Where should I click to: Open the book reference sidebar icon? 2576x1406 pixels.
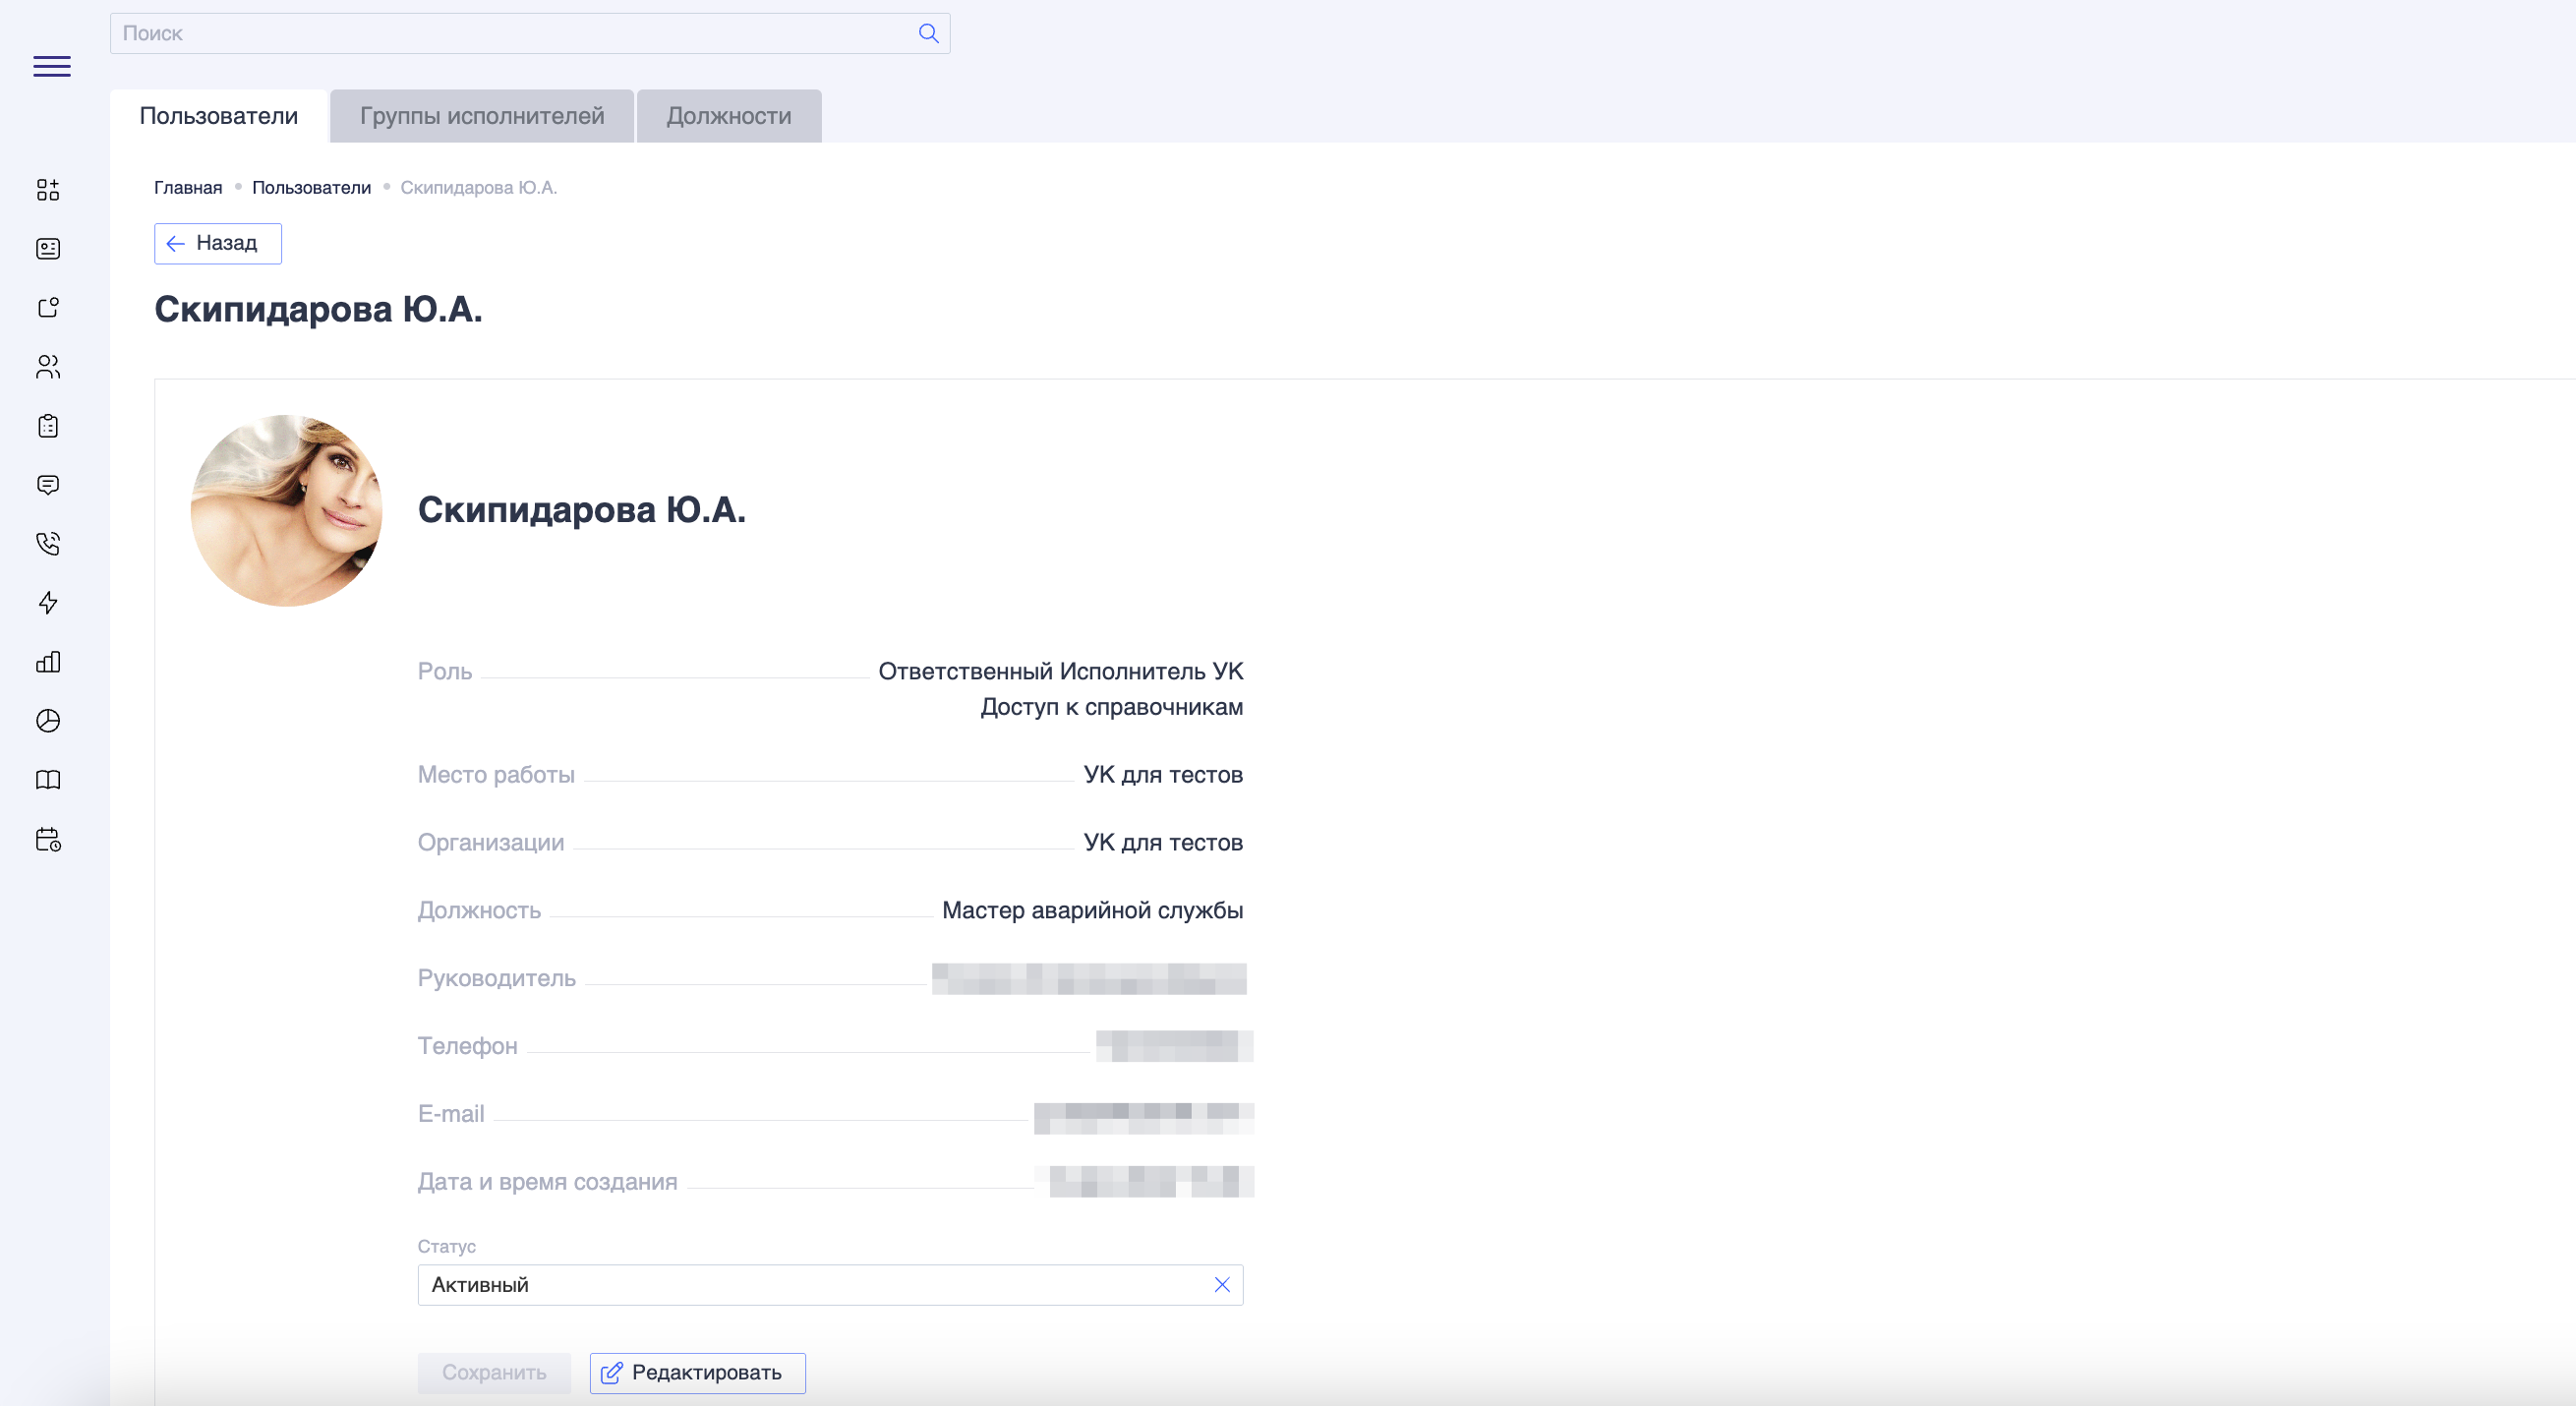tap(48, 780)
